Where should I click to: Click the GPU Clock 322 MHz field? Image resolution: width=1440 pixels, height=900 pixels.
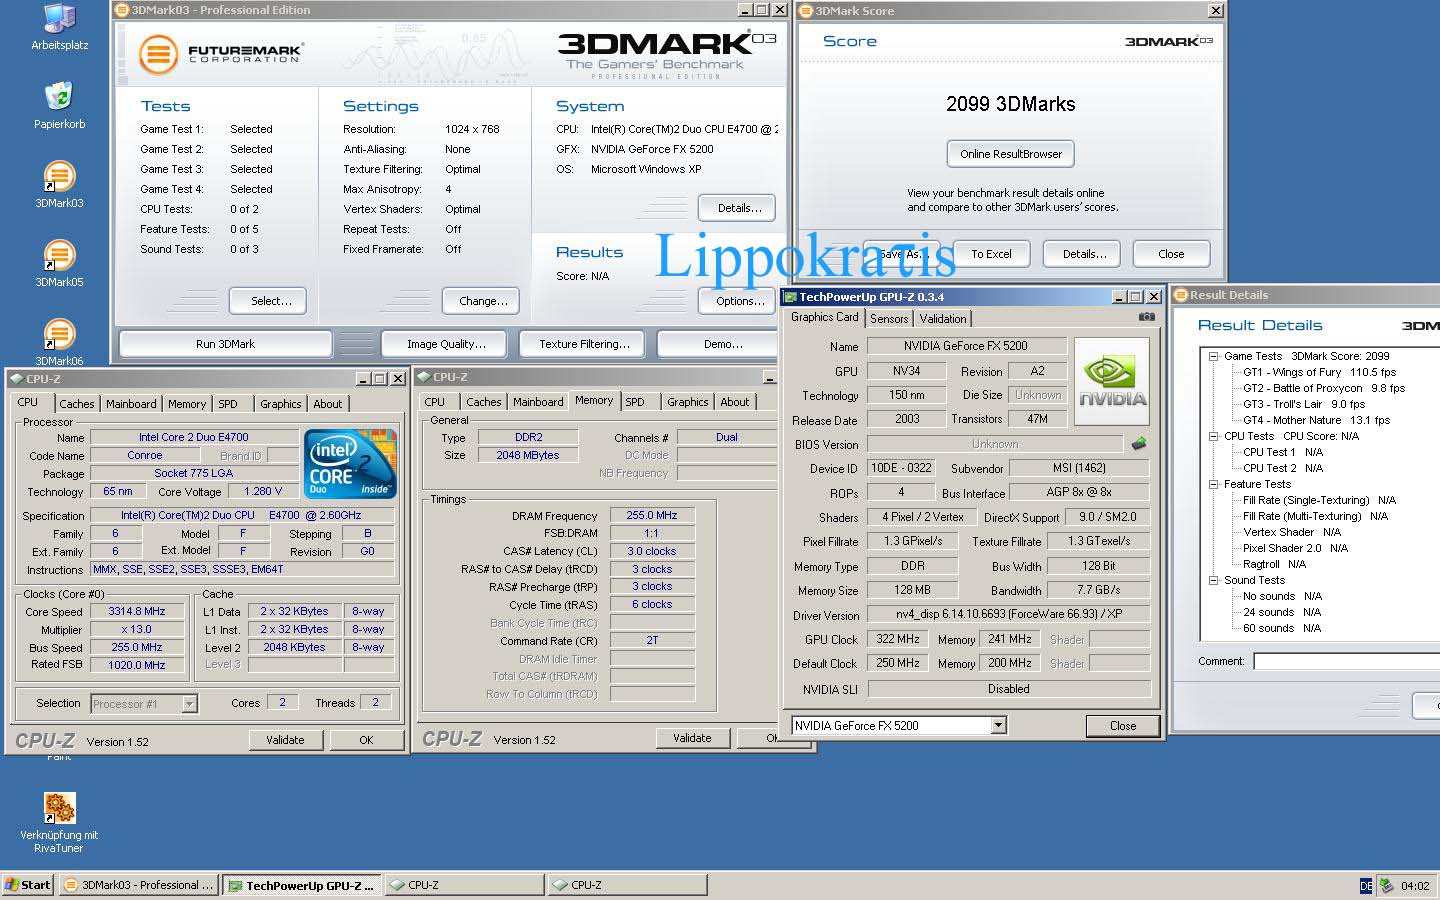coord(897,639)
